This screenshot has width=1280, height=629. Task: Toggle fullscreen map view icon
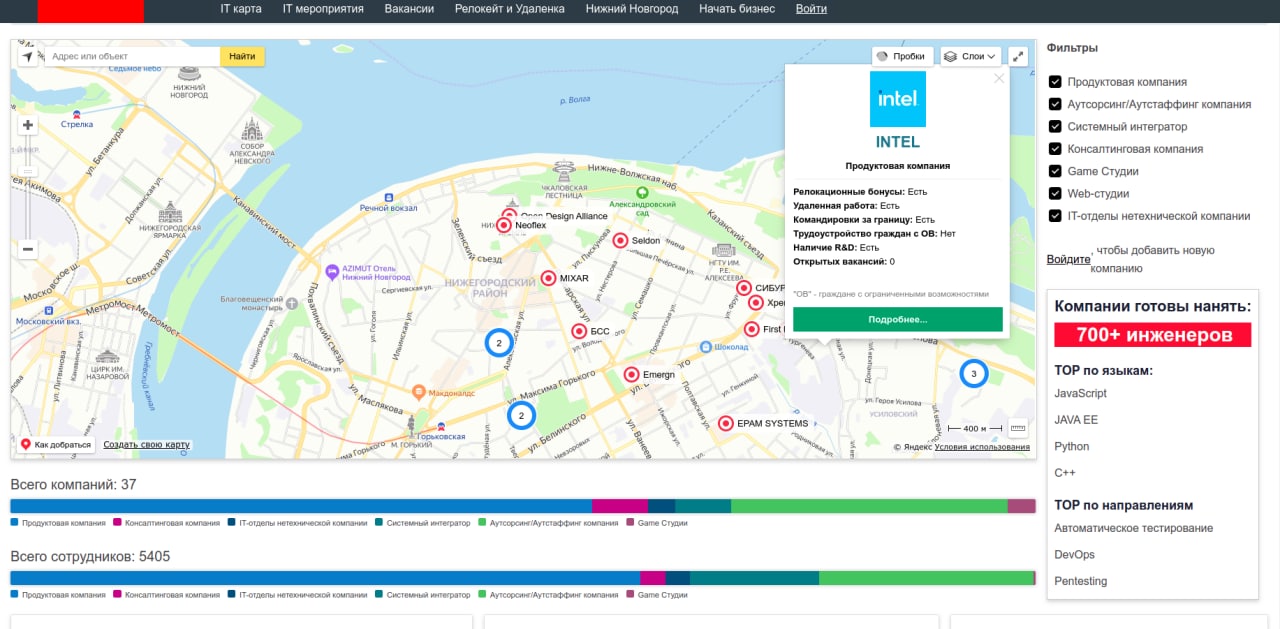pos(1018,57)
